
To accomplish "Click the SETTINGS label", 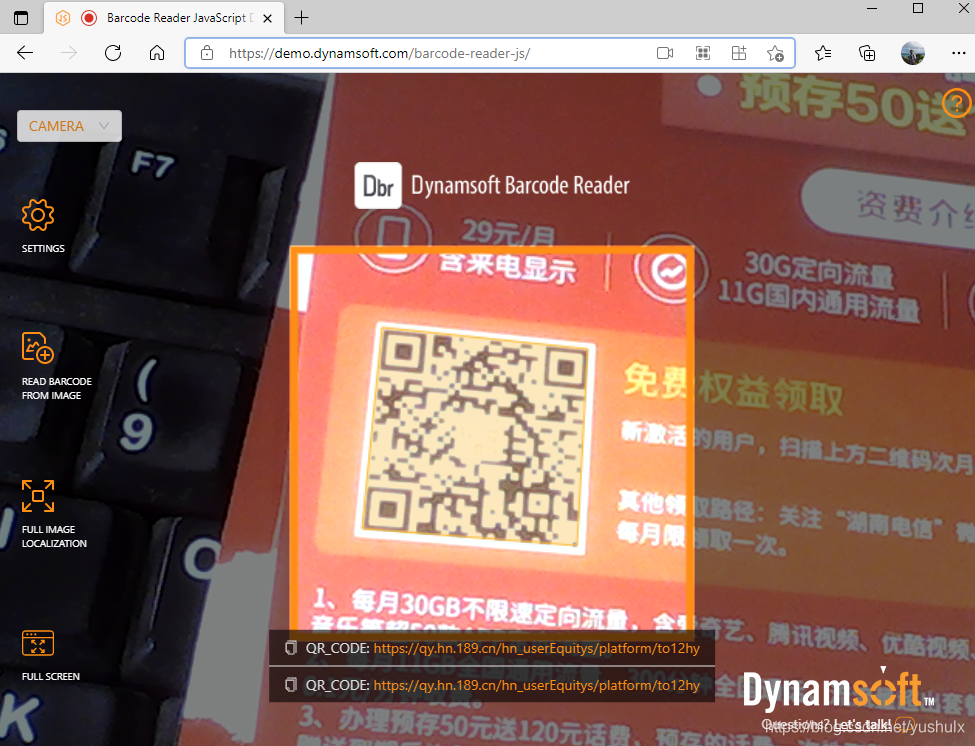I will coord(43,249).
